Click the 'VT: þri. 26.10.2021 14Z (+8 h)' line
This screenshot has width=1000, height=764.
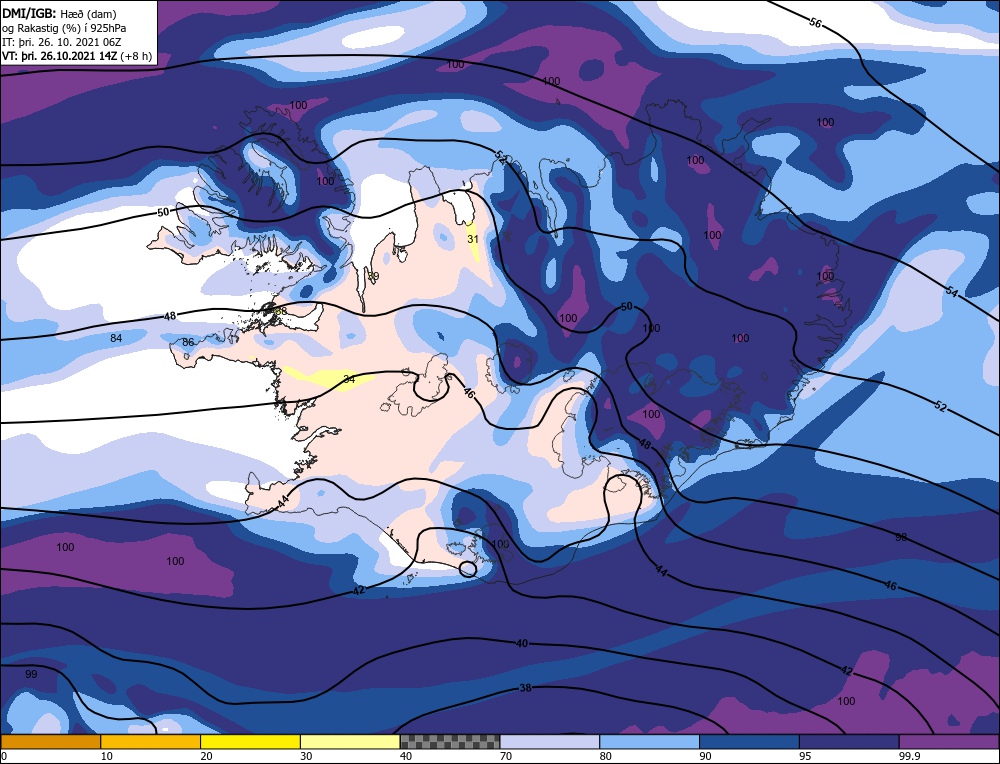point(77,56)
